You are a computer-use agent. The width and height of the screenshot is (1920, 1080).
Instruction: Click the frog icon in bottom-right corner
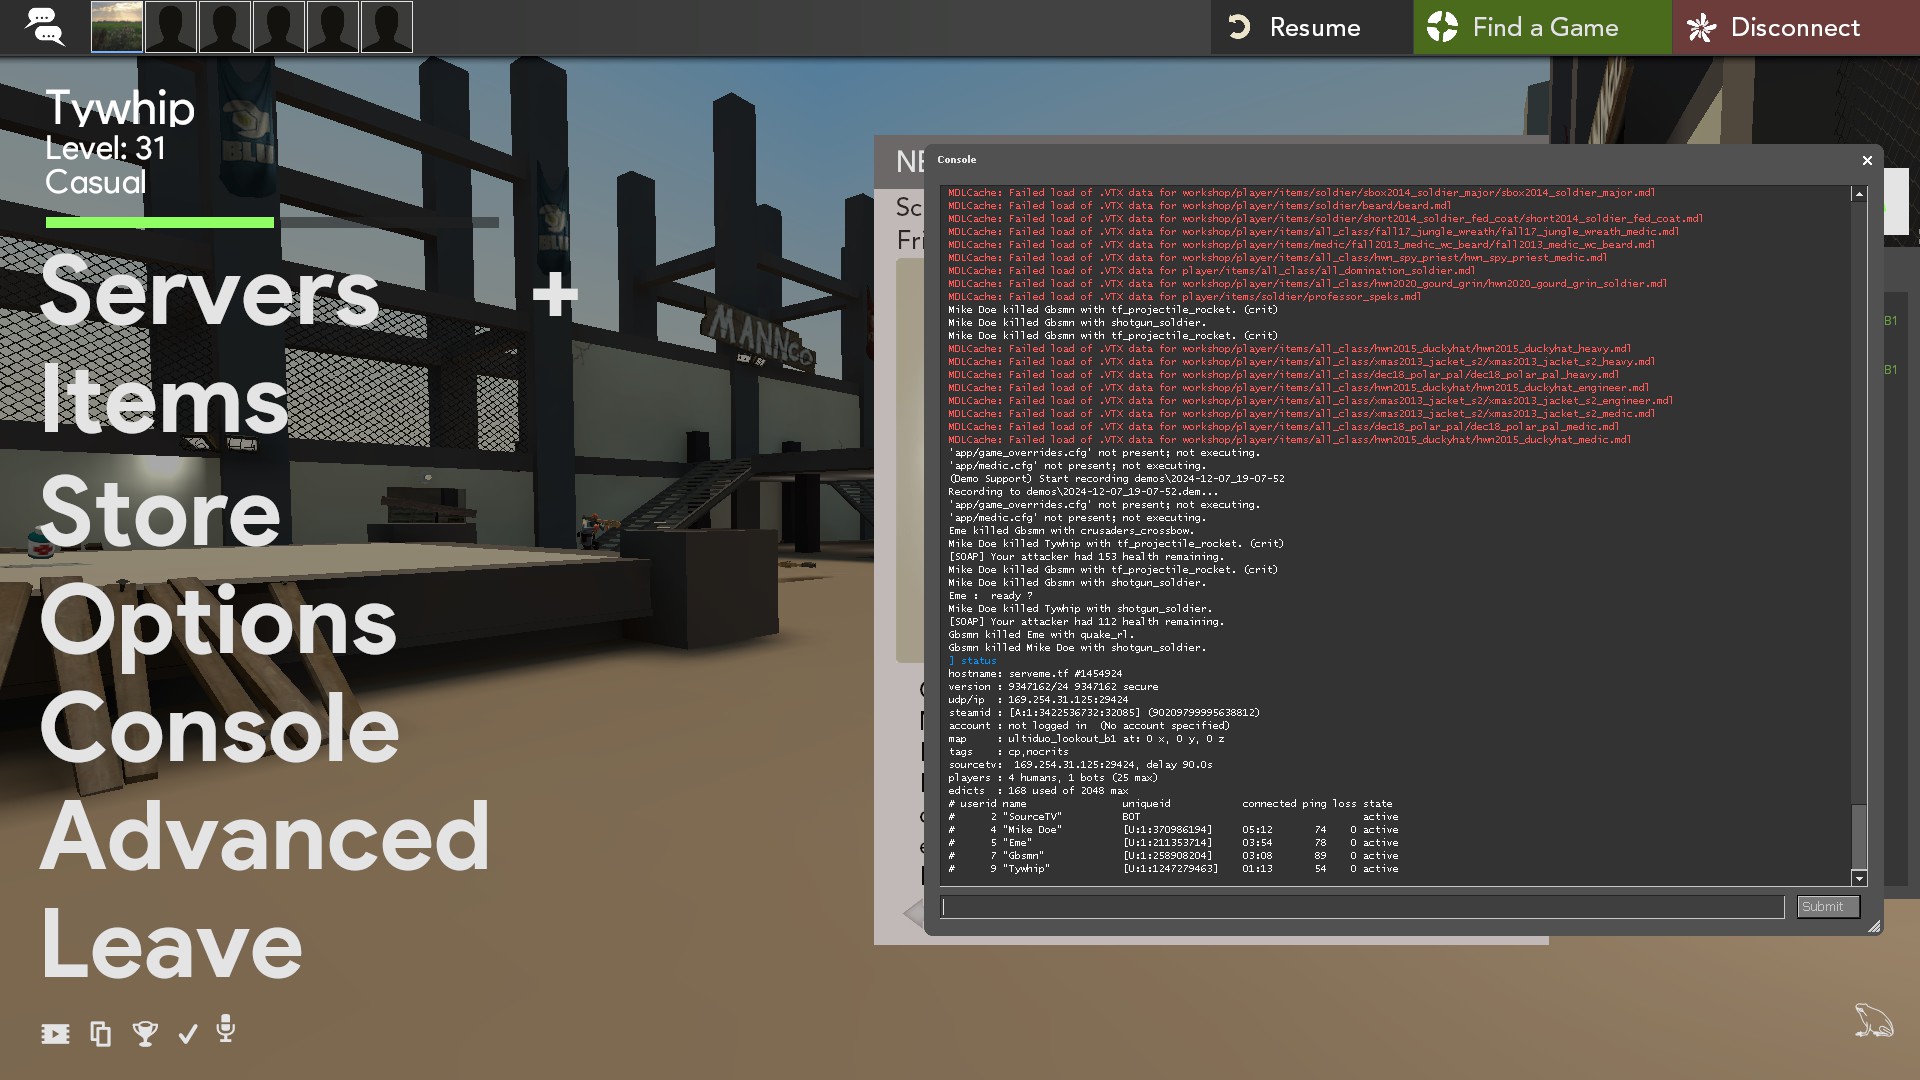[x=1873, y=1021]
